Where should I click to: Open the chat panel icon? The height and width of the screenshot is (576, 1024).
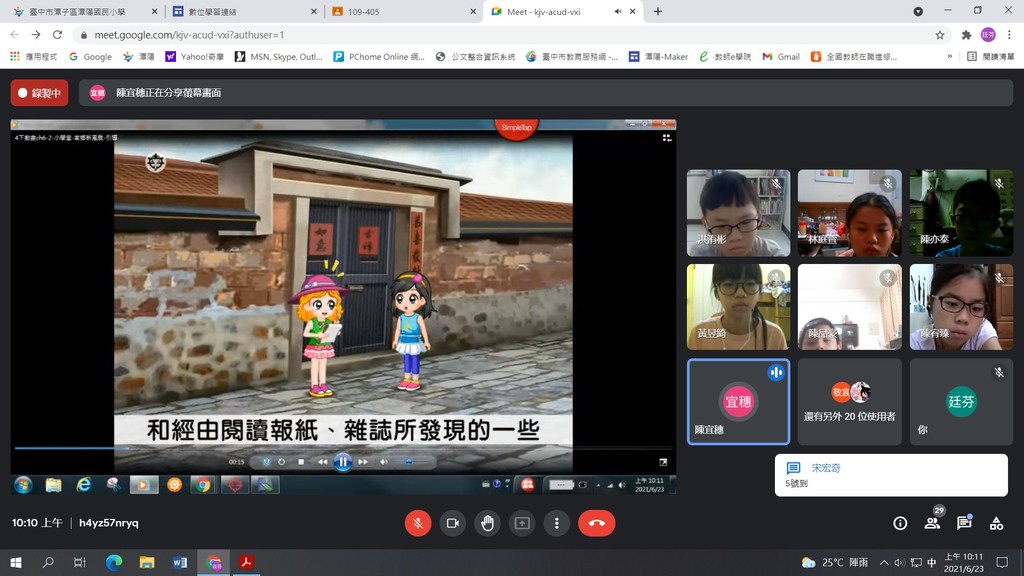point(964,522)
